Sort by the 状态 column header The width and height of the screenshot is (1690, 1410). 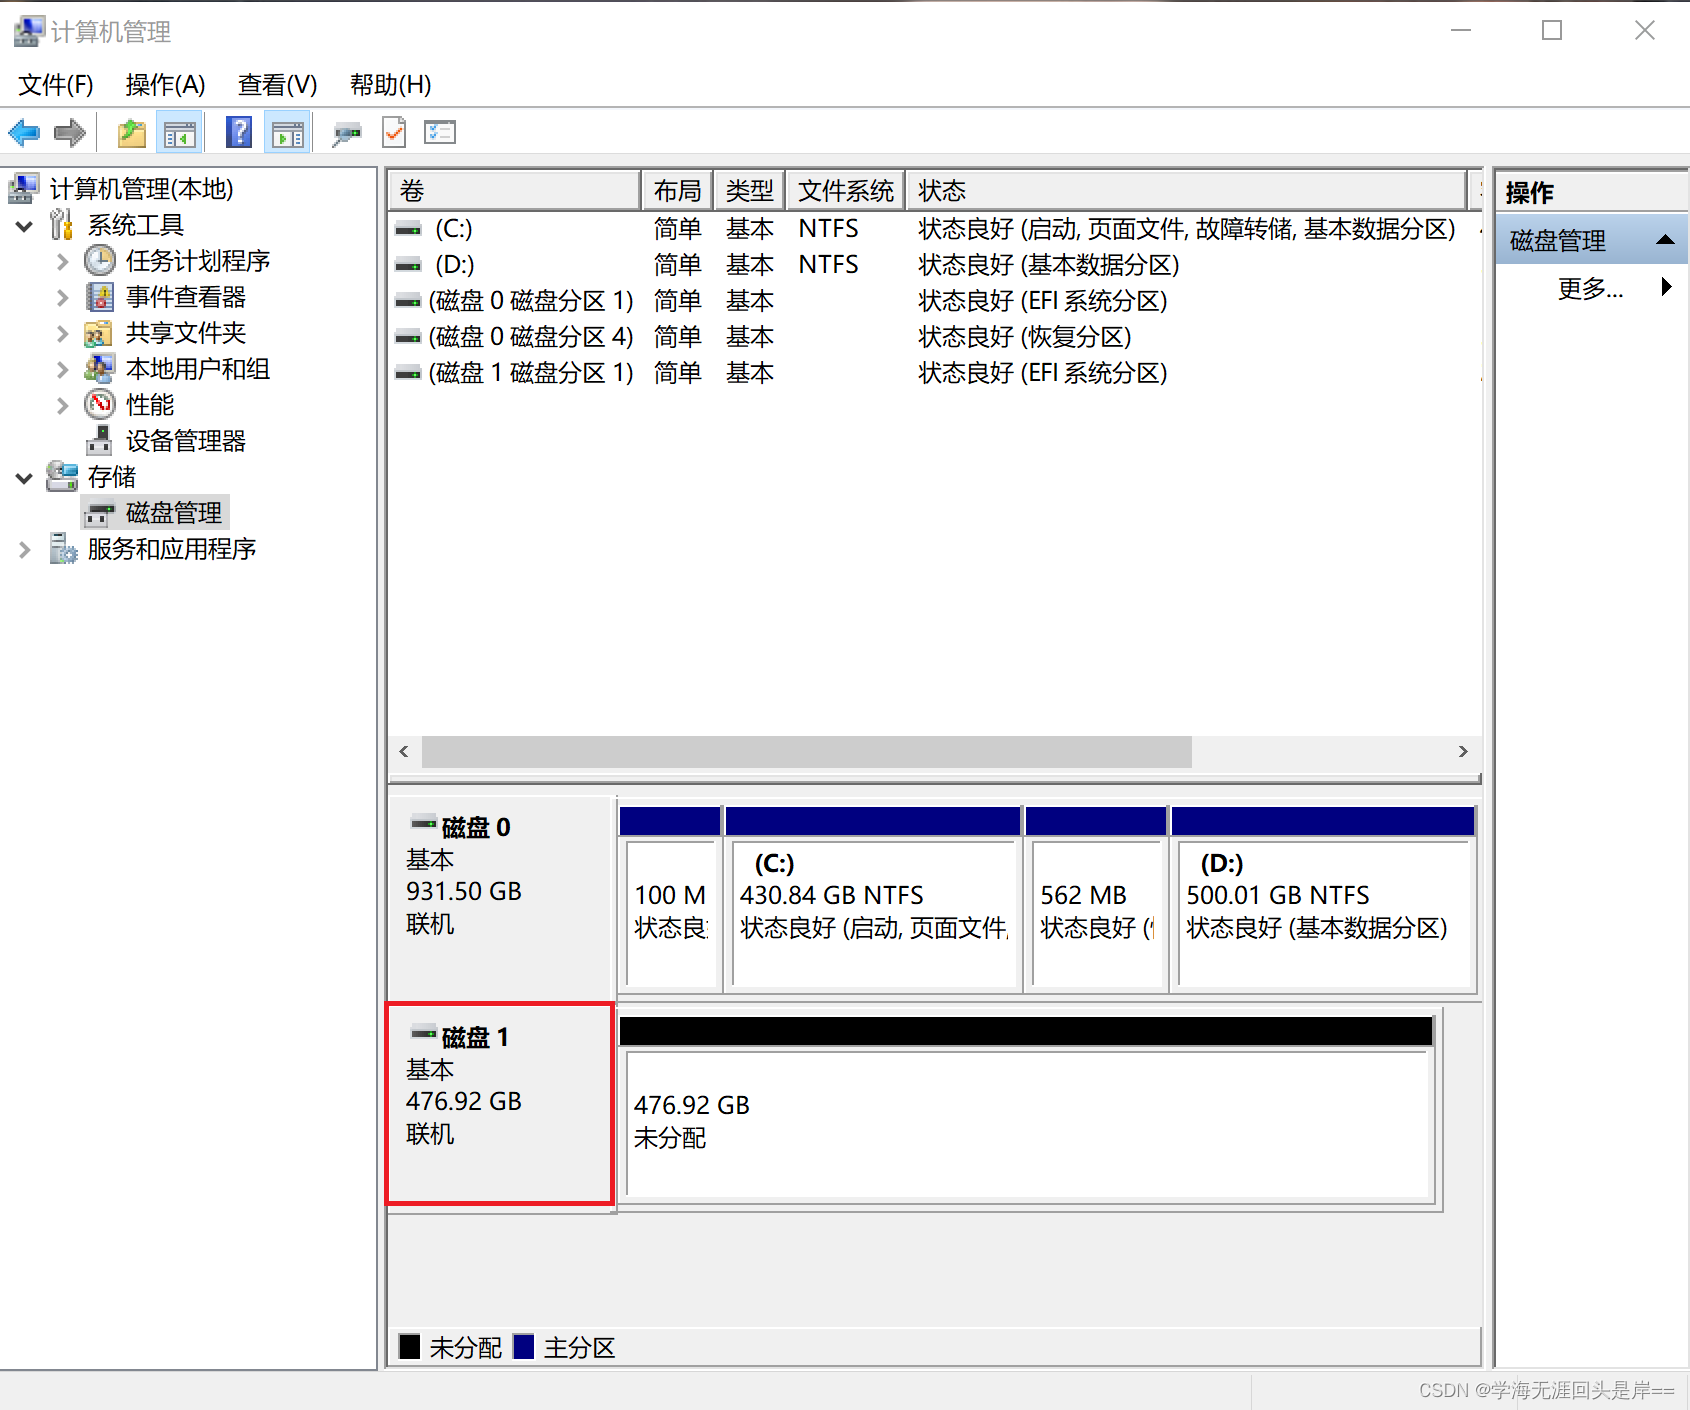click(1186, 190)
